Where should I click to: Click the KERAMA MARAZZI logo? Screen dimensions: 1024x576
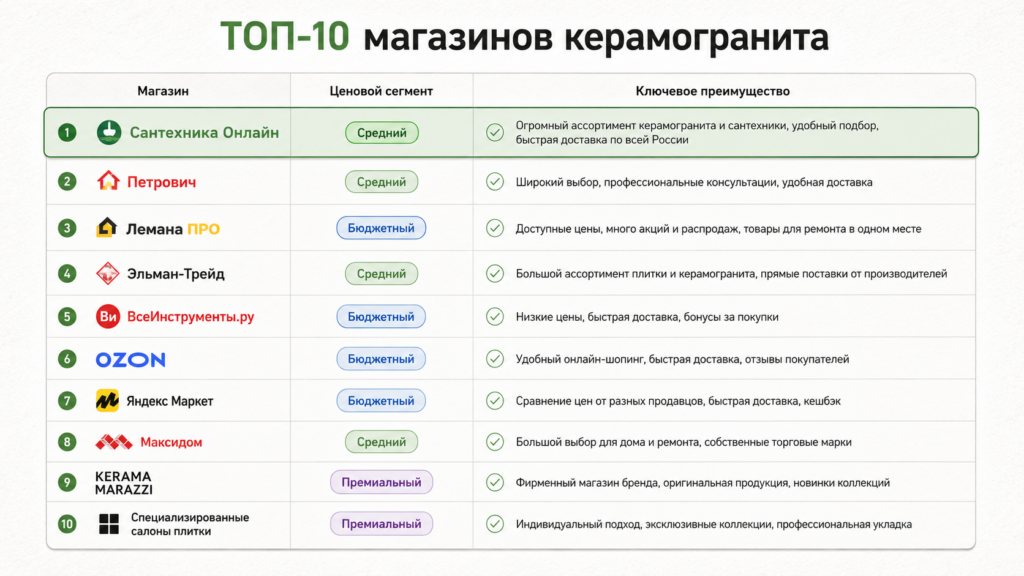(x=123, y=483)
